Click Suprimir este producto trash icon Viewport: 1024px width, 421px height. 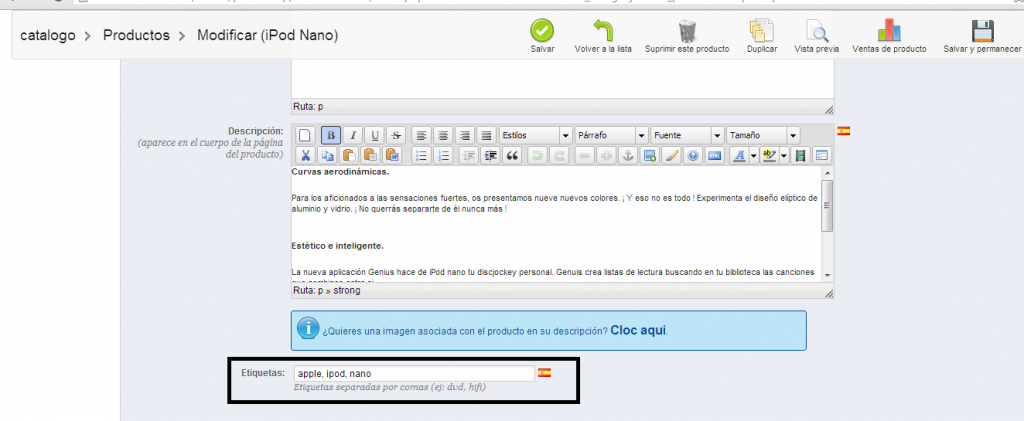687,31
